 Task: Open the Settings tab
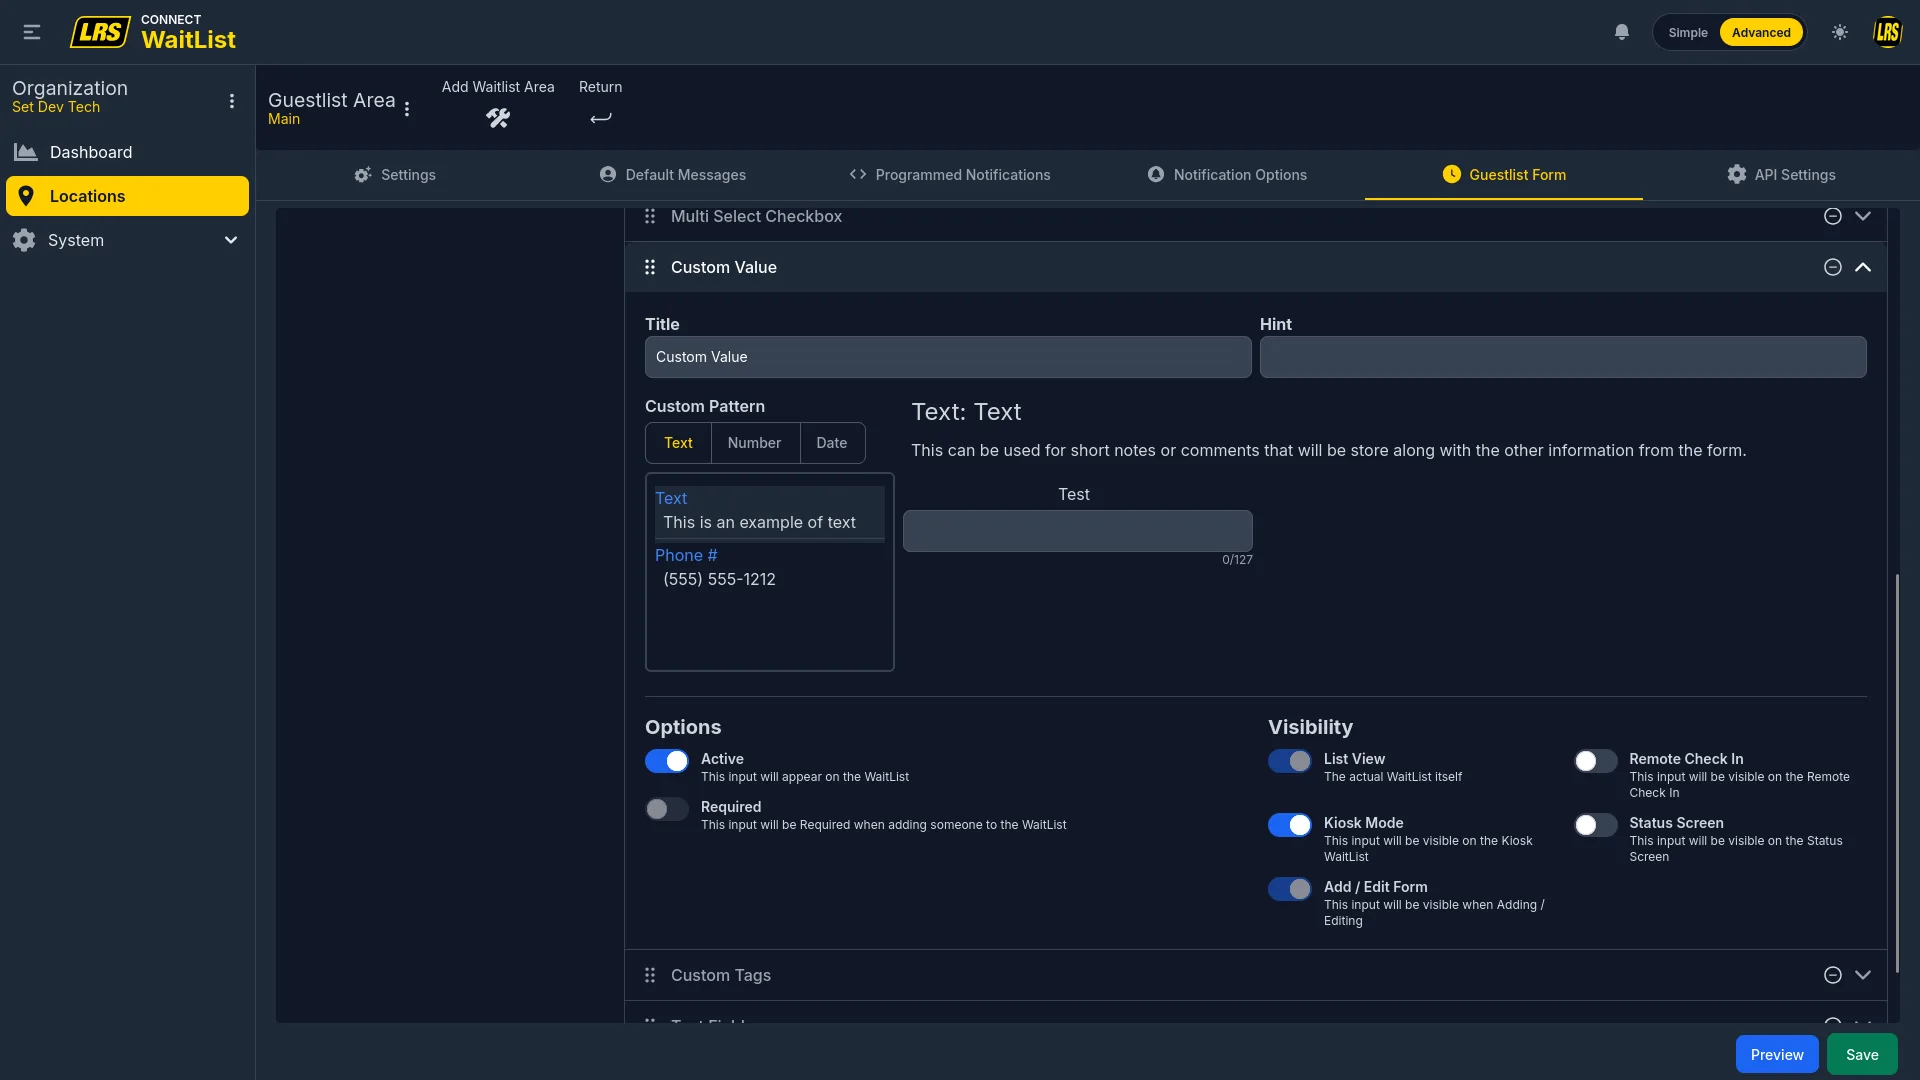[395, 175]
